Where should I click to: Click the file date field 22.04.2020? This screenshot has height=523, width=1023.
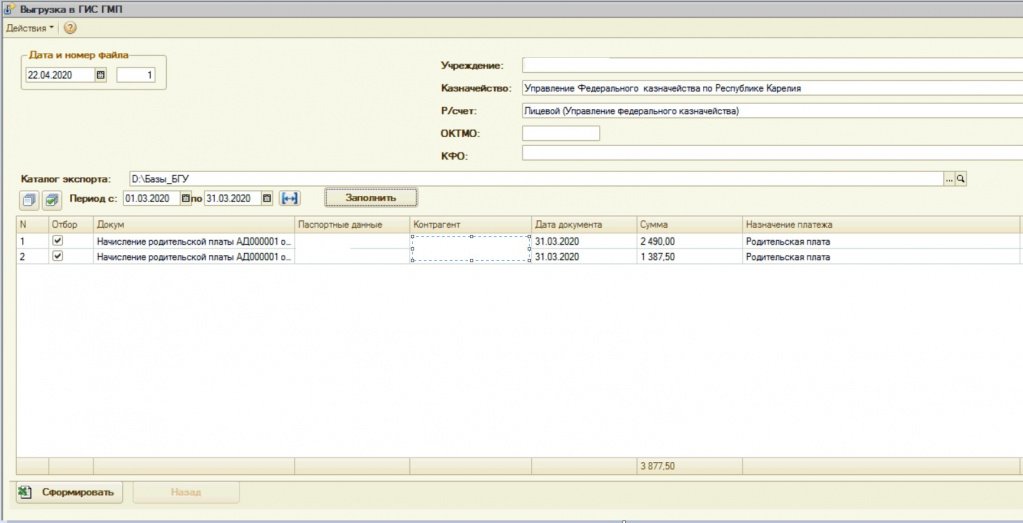(60, 75)
